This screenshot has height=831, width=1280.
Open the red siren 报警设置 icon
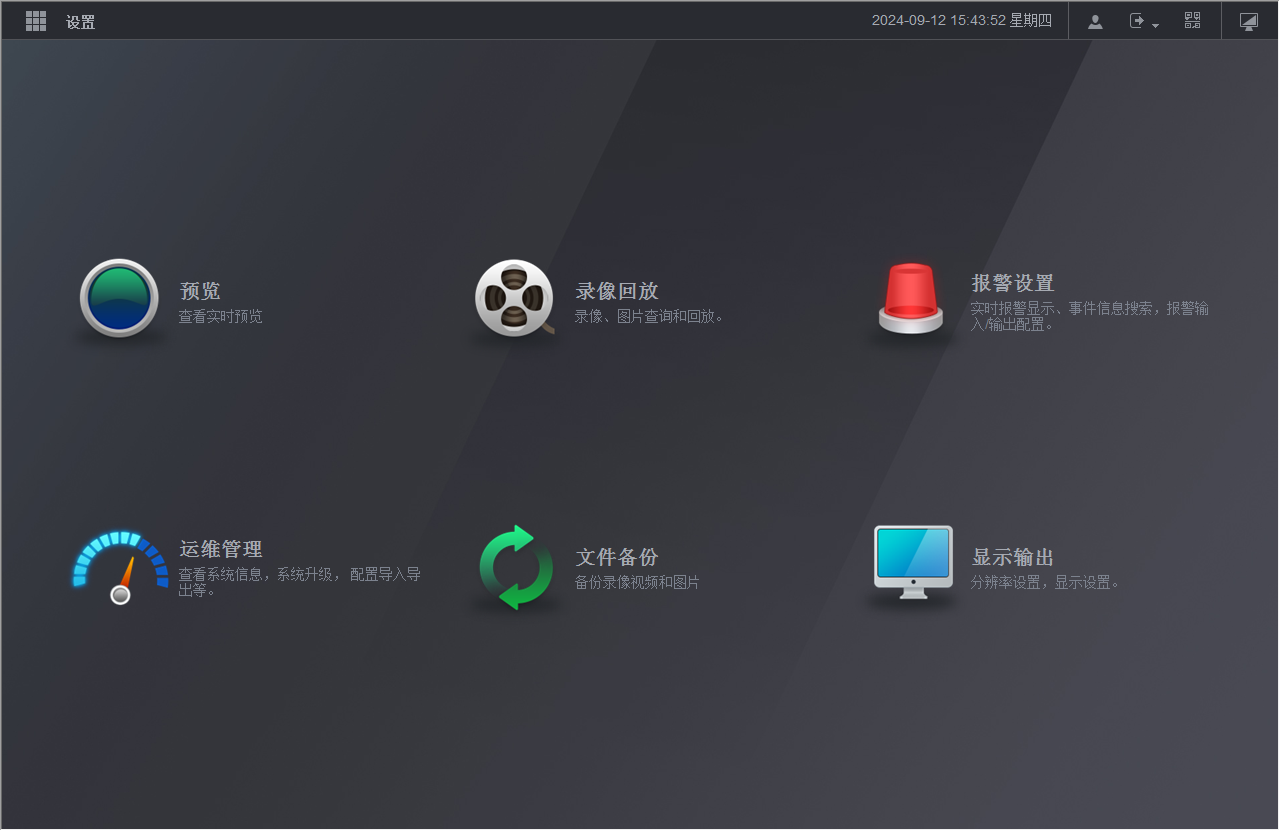pyautogui.click(x=910, y=298)
